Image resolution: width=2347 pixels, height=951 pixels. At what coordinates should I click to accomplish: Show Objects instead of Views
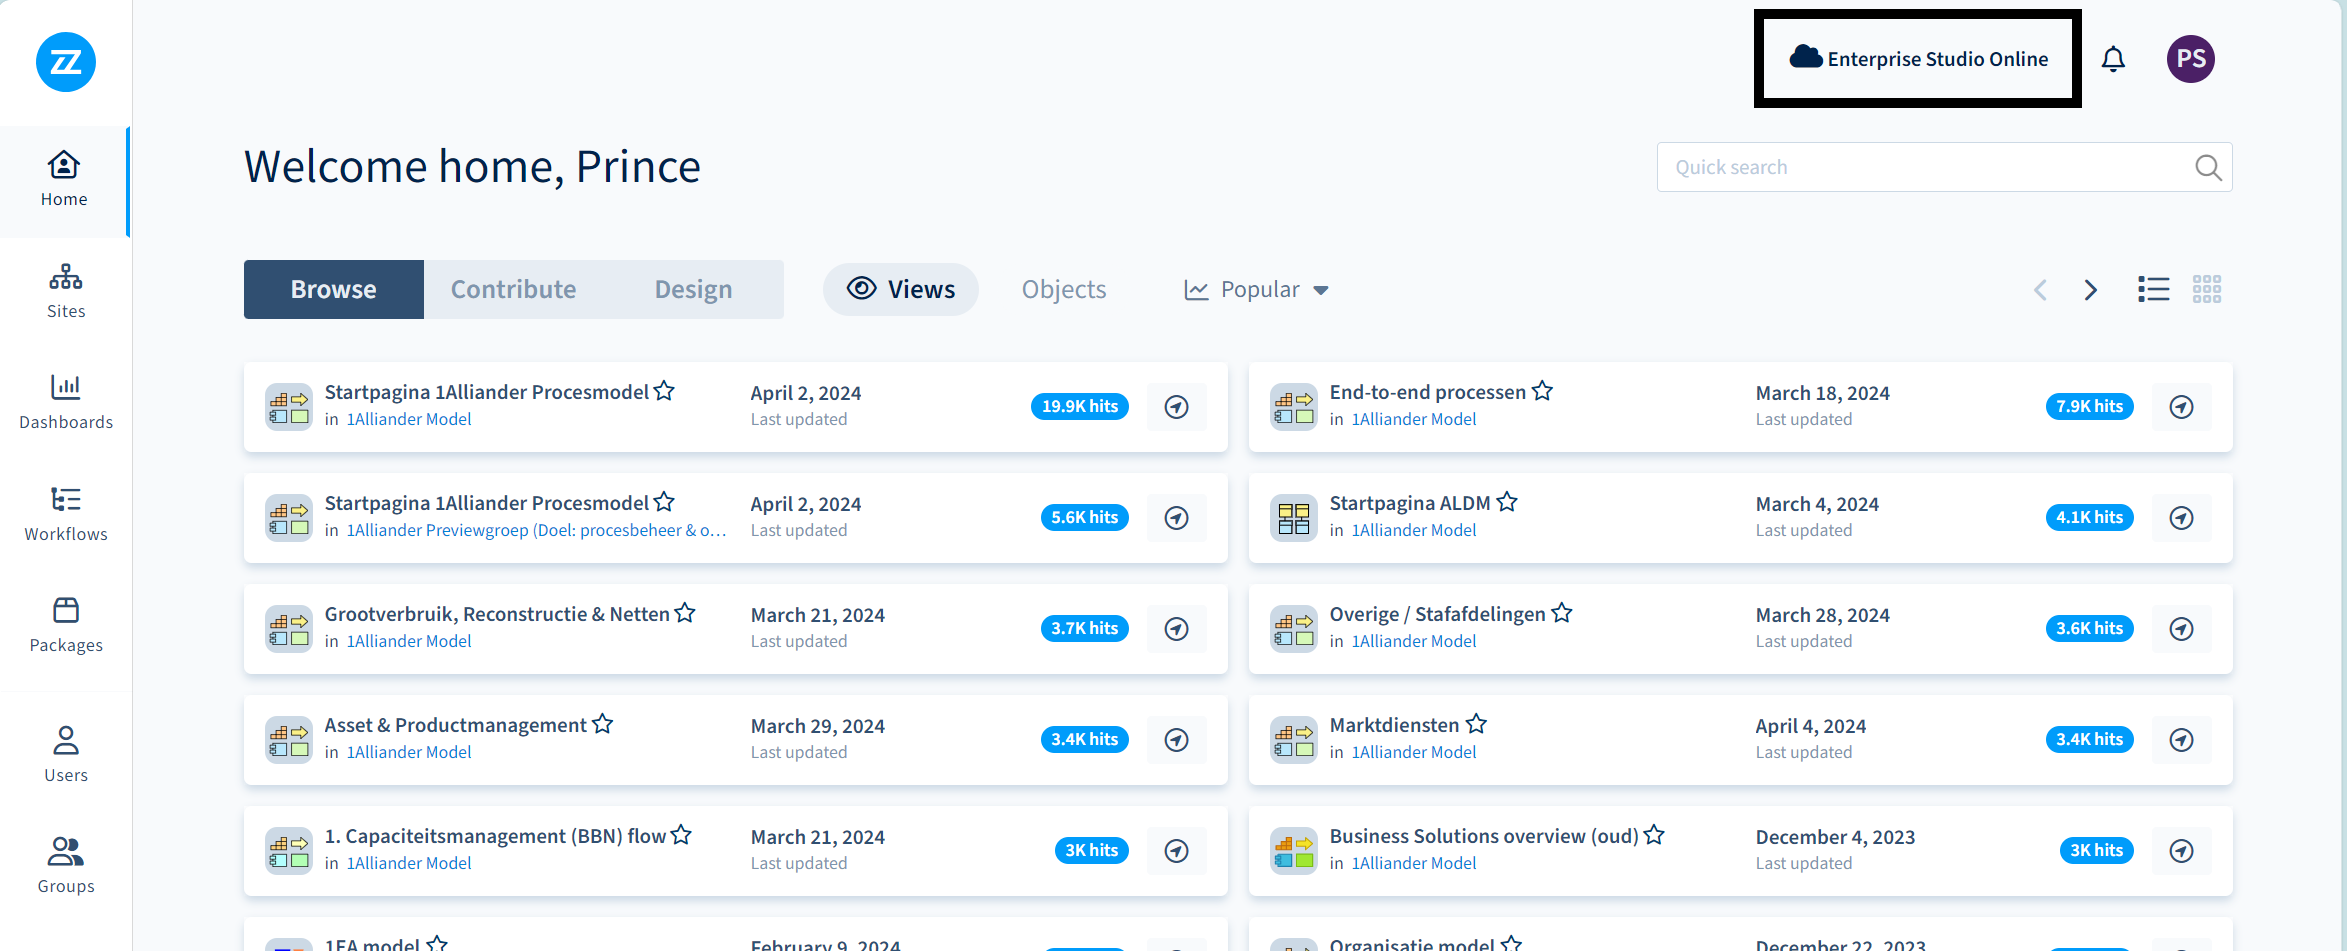[1063, 290]
